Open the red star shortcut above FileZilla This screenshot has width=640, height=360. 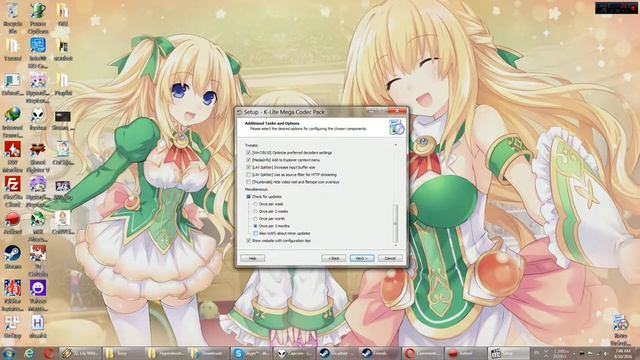pos(13,157)
